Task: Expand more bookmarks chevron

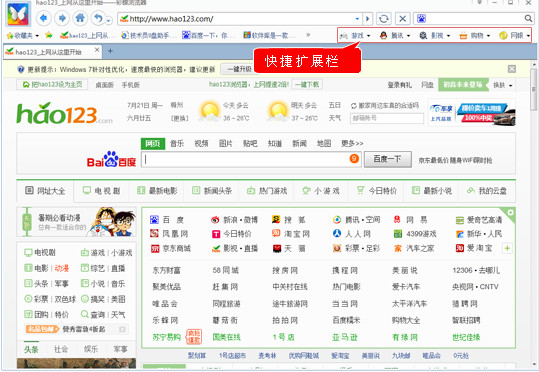Action: click(308, 35)
